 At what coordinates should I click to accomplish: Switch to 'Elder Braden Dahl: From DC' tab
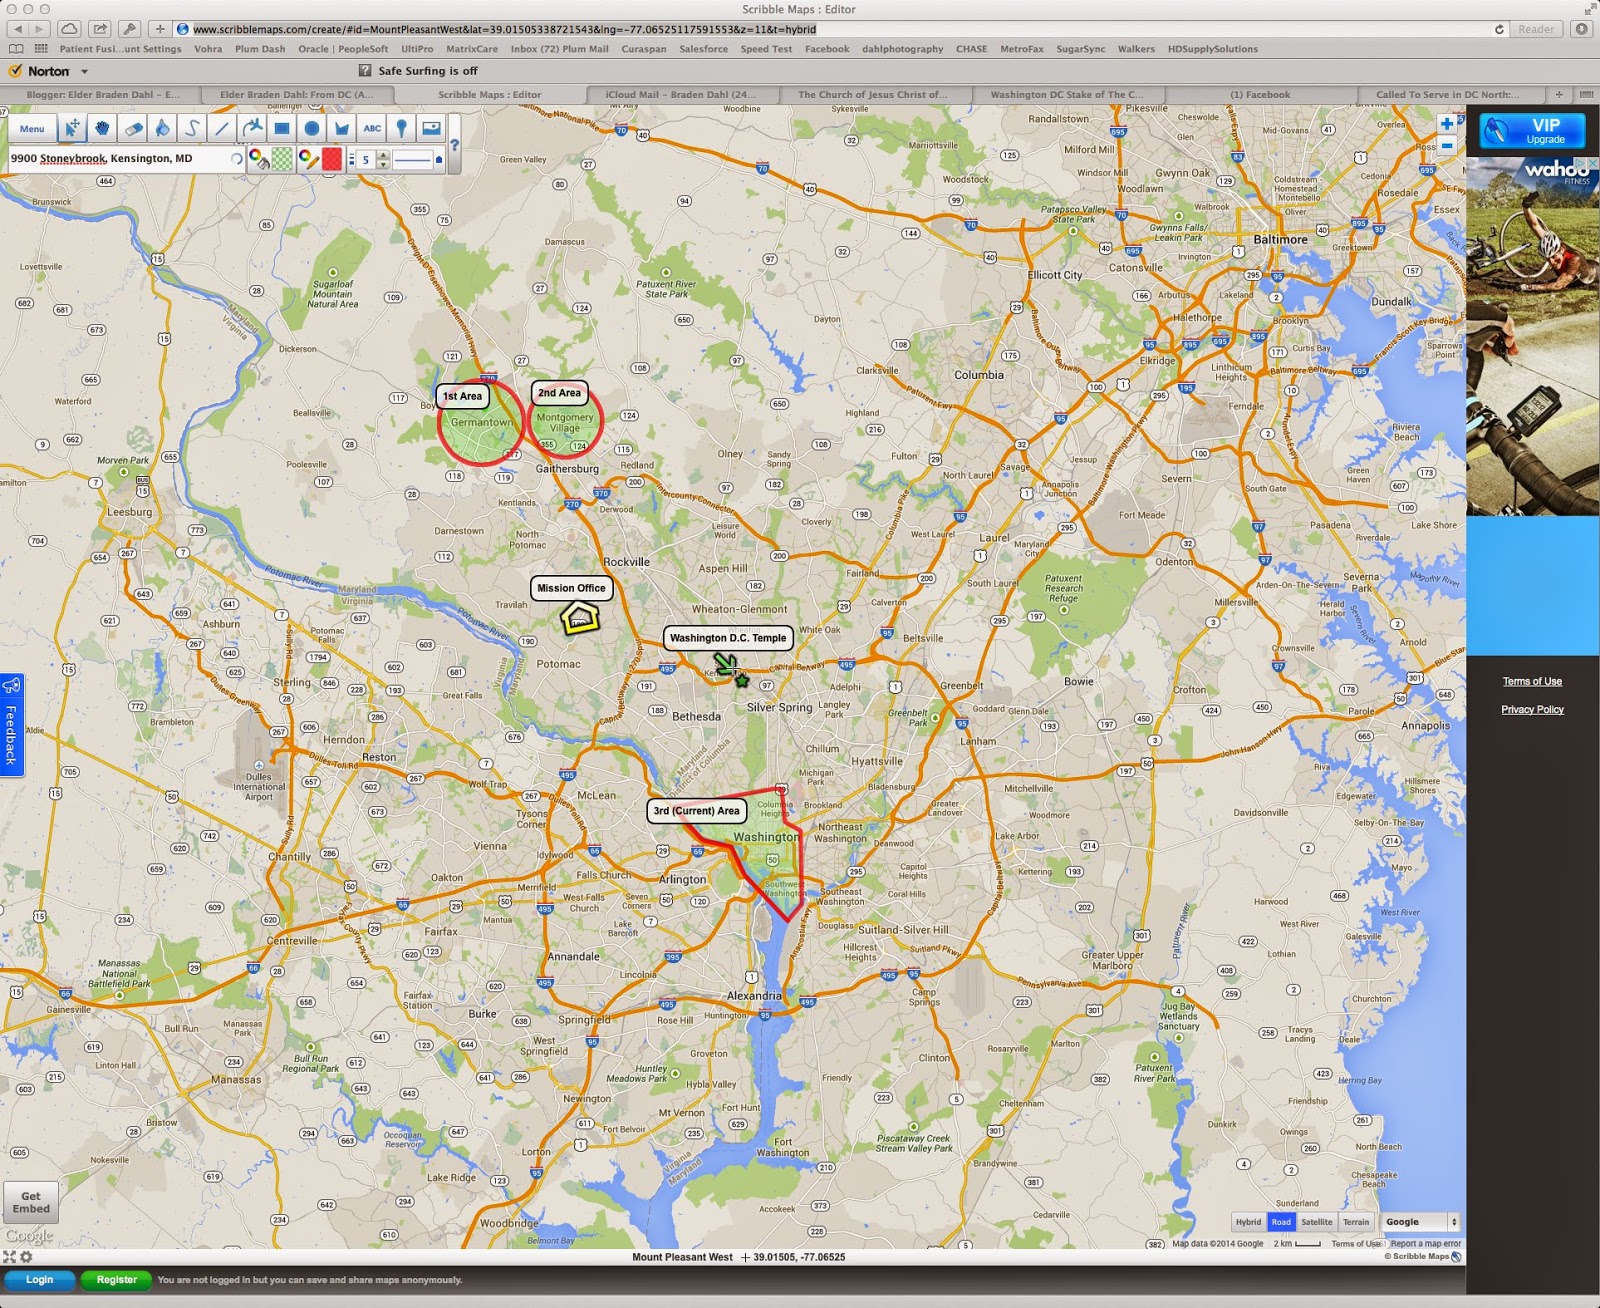click(296, 95)
